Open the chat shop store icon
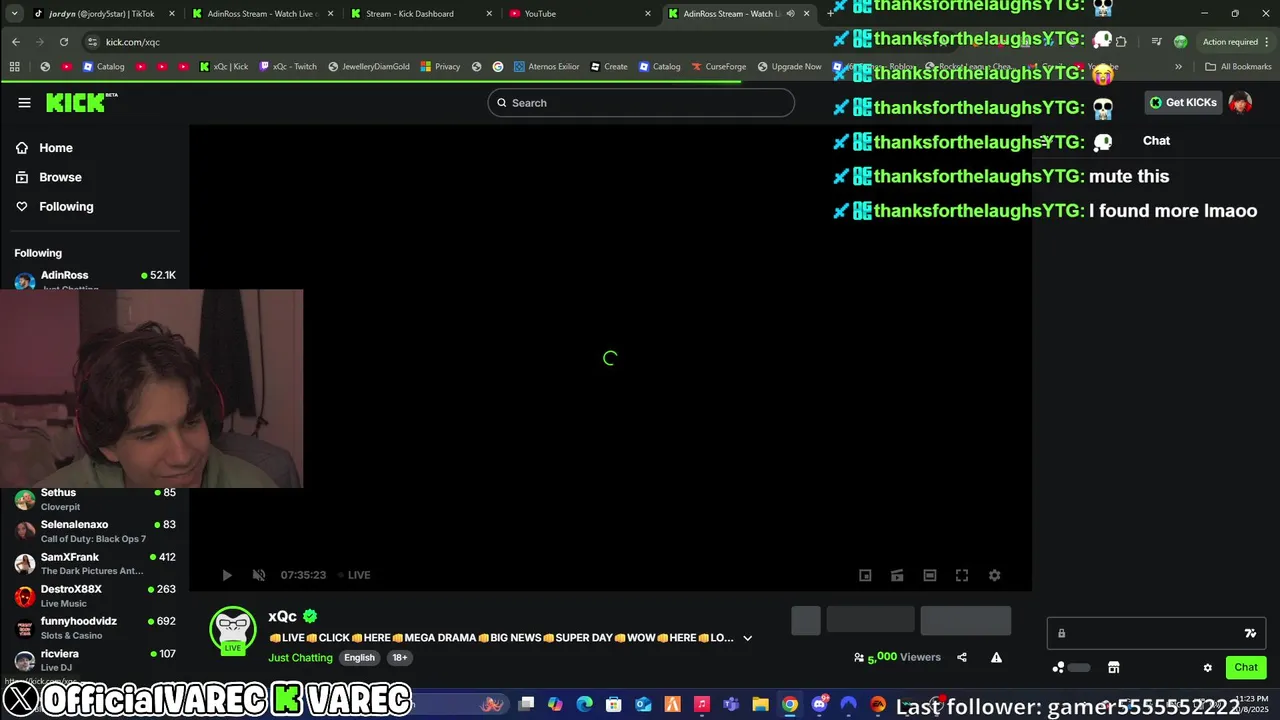Screen dimensions: 1280x720 tap(1113, 667)
